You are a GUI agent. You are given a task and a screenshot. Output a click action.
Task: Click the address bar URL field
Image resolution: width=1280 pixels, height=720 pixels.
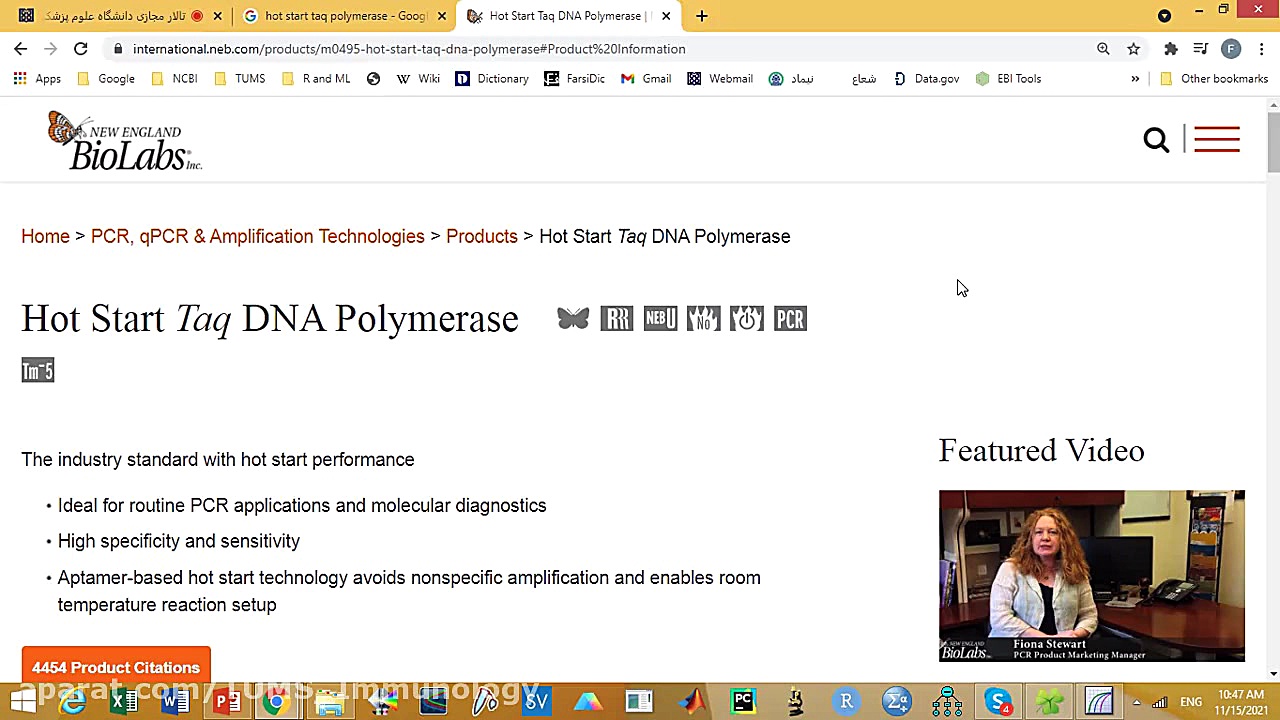pyautogui.click(x=600, y=49)
